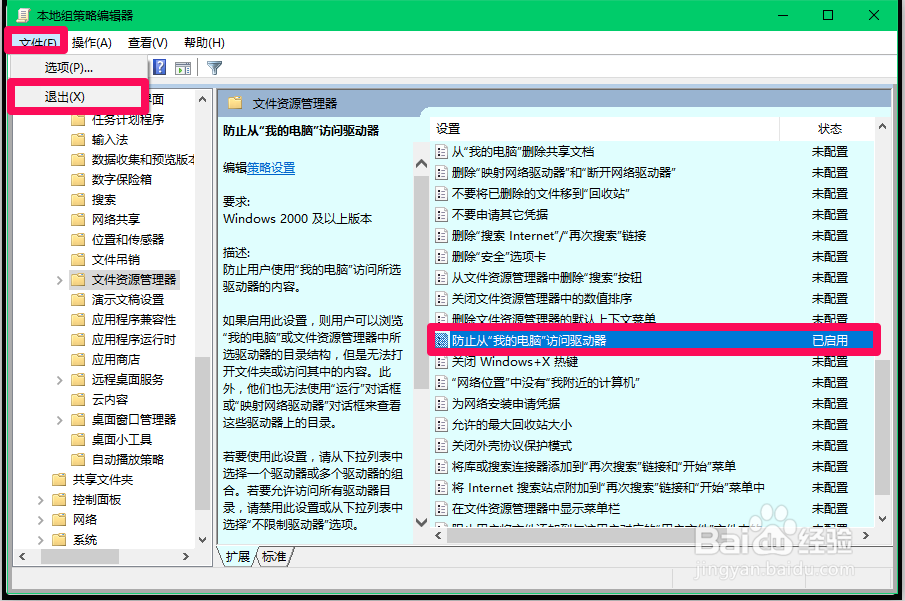Click the policy icon for 在文件资源管理器中显示菜单栏
The height and width of the screenshot is (601, 905).
[442, 509]
